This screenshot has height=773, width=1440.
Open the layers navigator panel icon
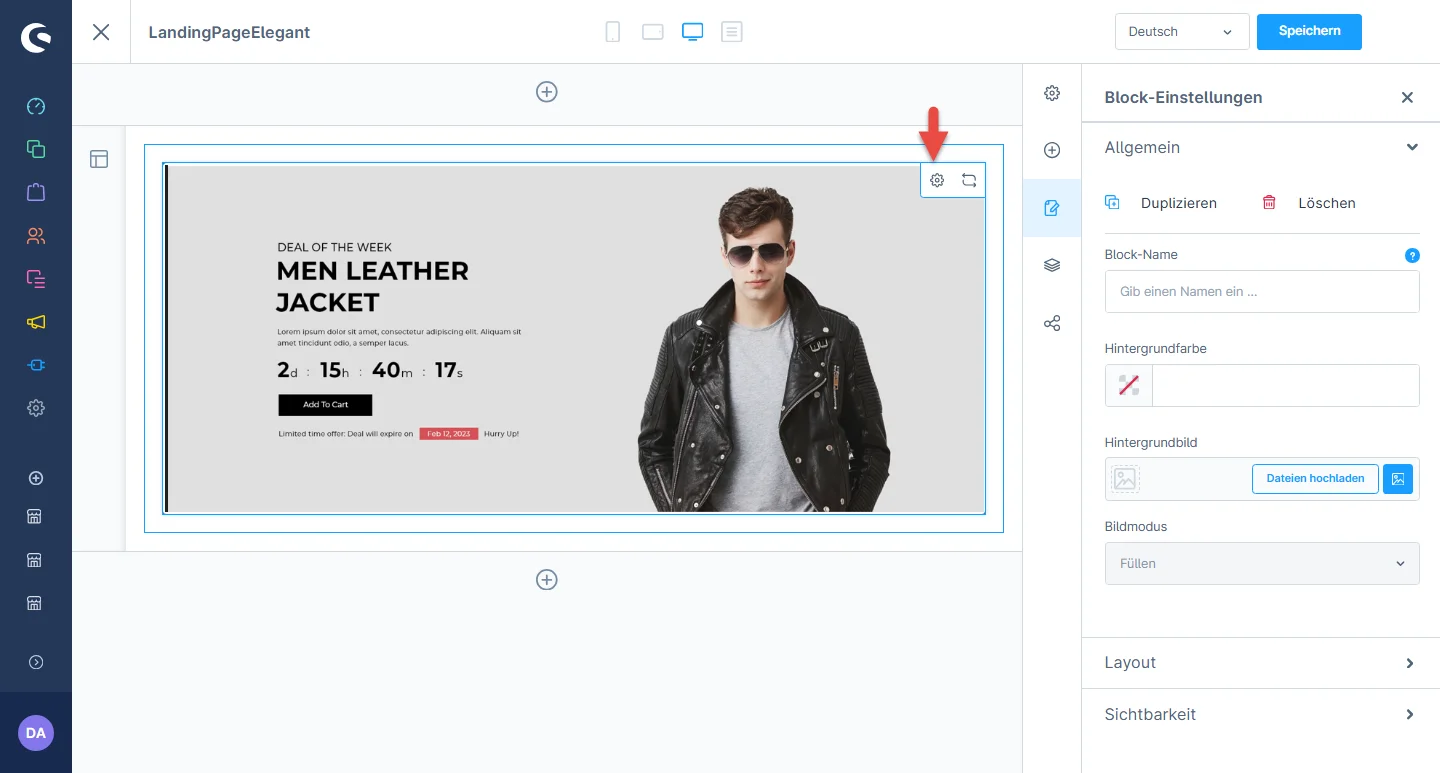(1052, 266)
